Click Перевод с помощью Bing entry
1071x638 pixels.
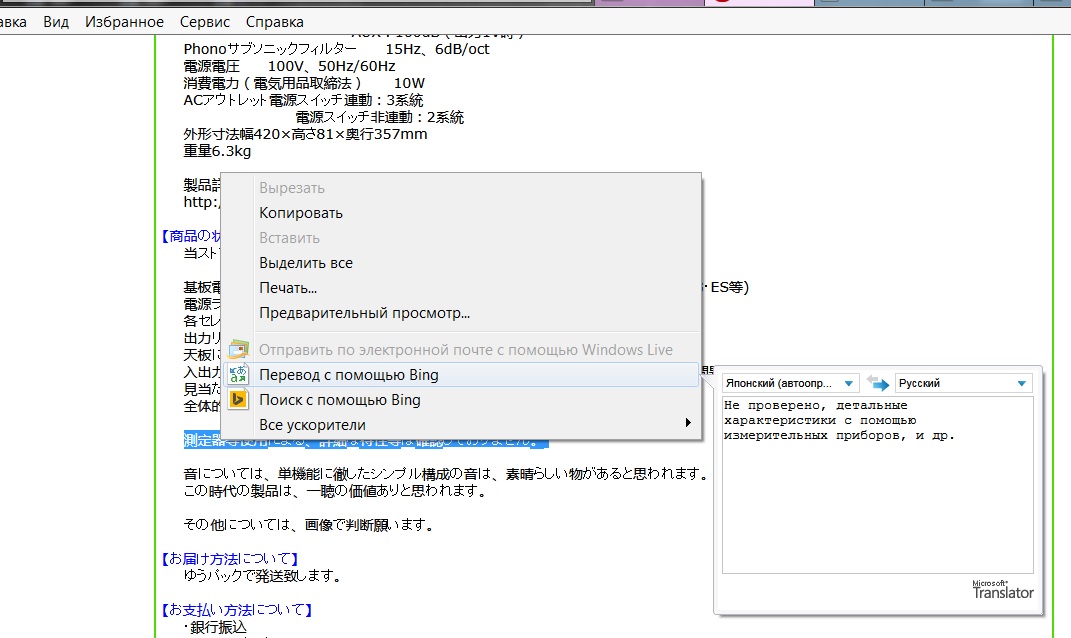pyautogui.click(x=461, y=375)
